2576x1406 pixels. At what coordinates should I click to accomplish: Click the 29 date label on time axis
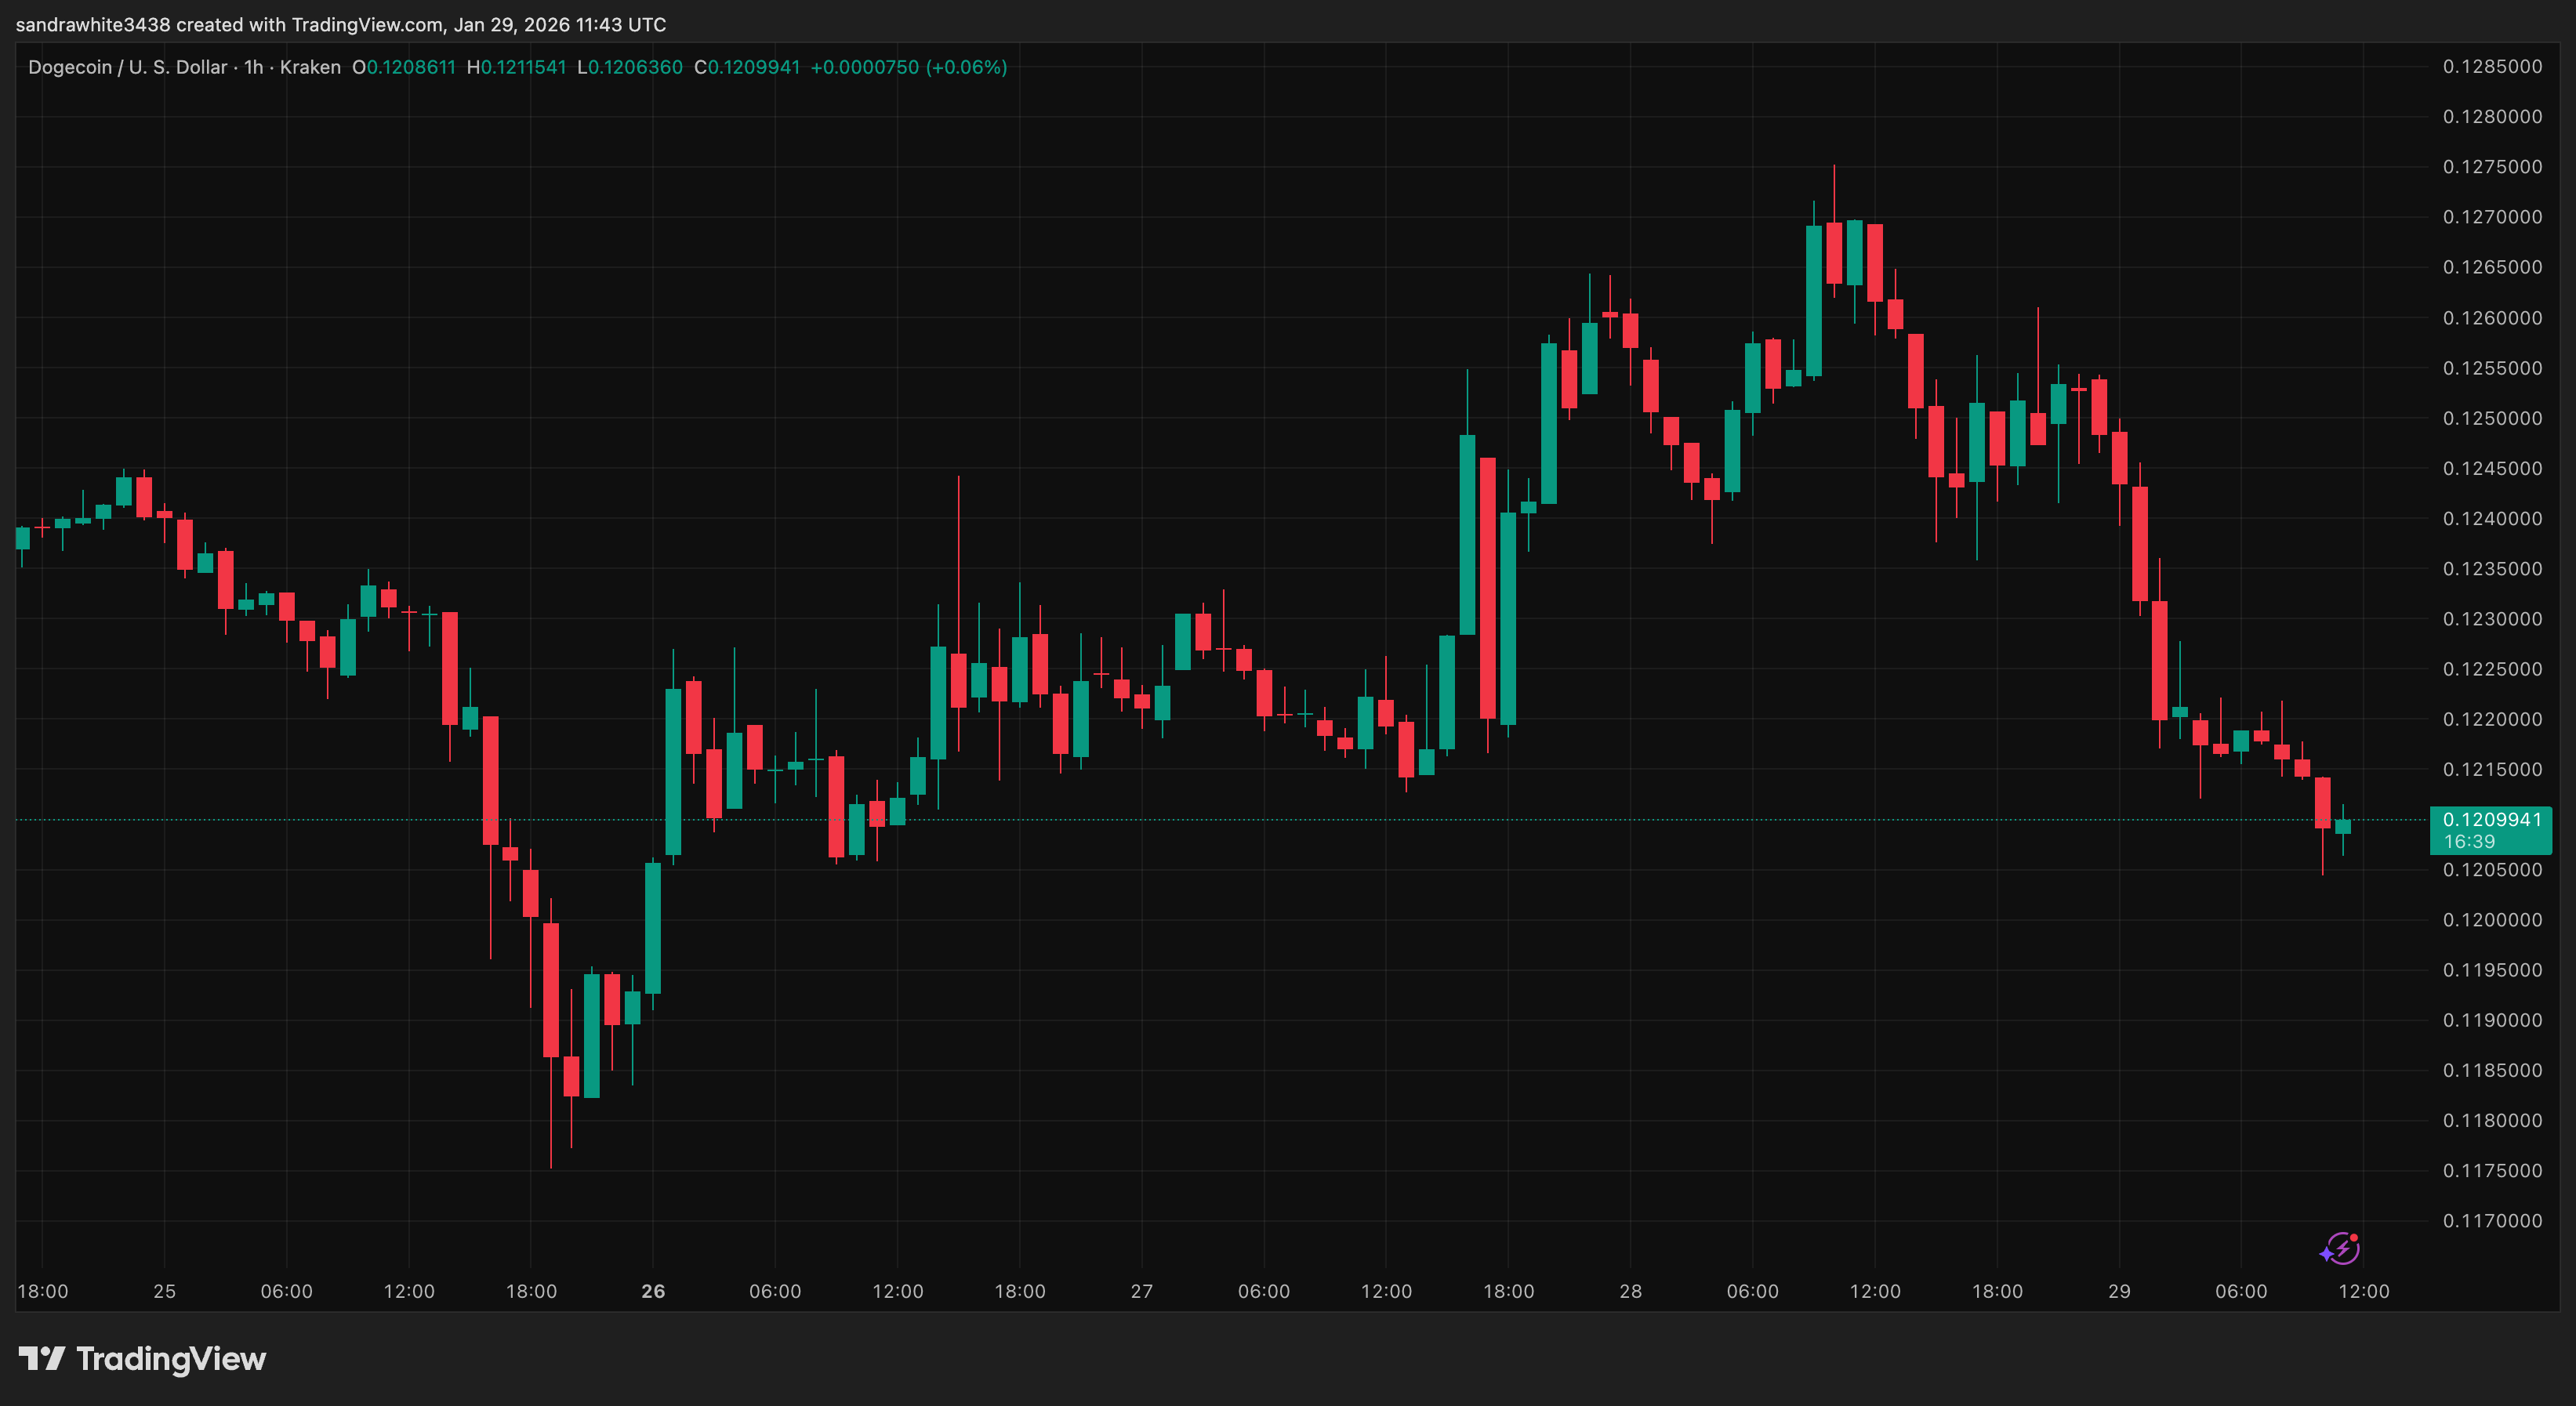pyautogui.click(x=2119, y=1291)
